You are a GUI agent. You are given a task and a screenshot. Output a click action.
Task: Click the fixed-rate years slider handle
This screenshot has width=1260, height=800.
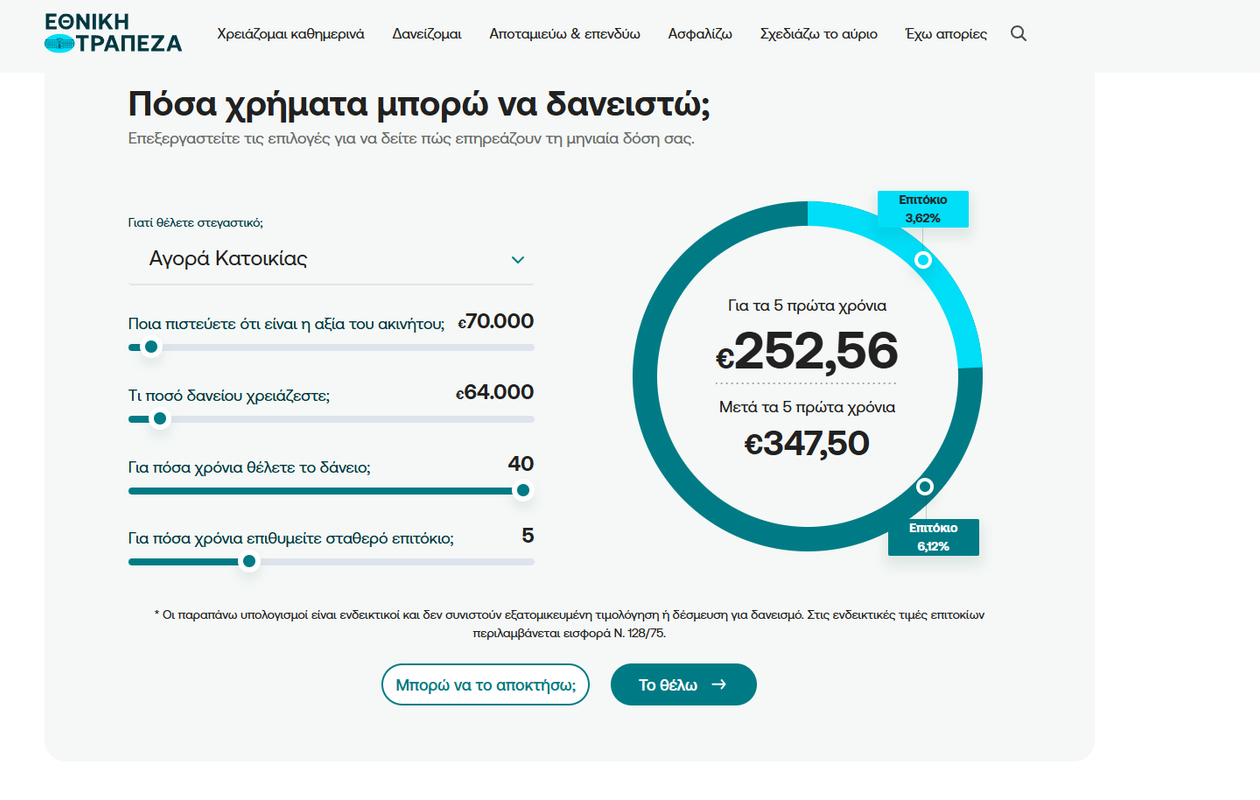point(250,562)
